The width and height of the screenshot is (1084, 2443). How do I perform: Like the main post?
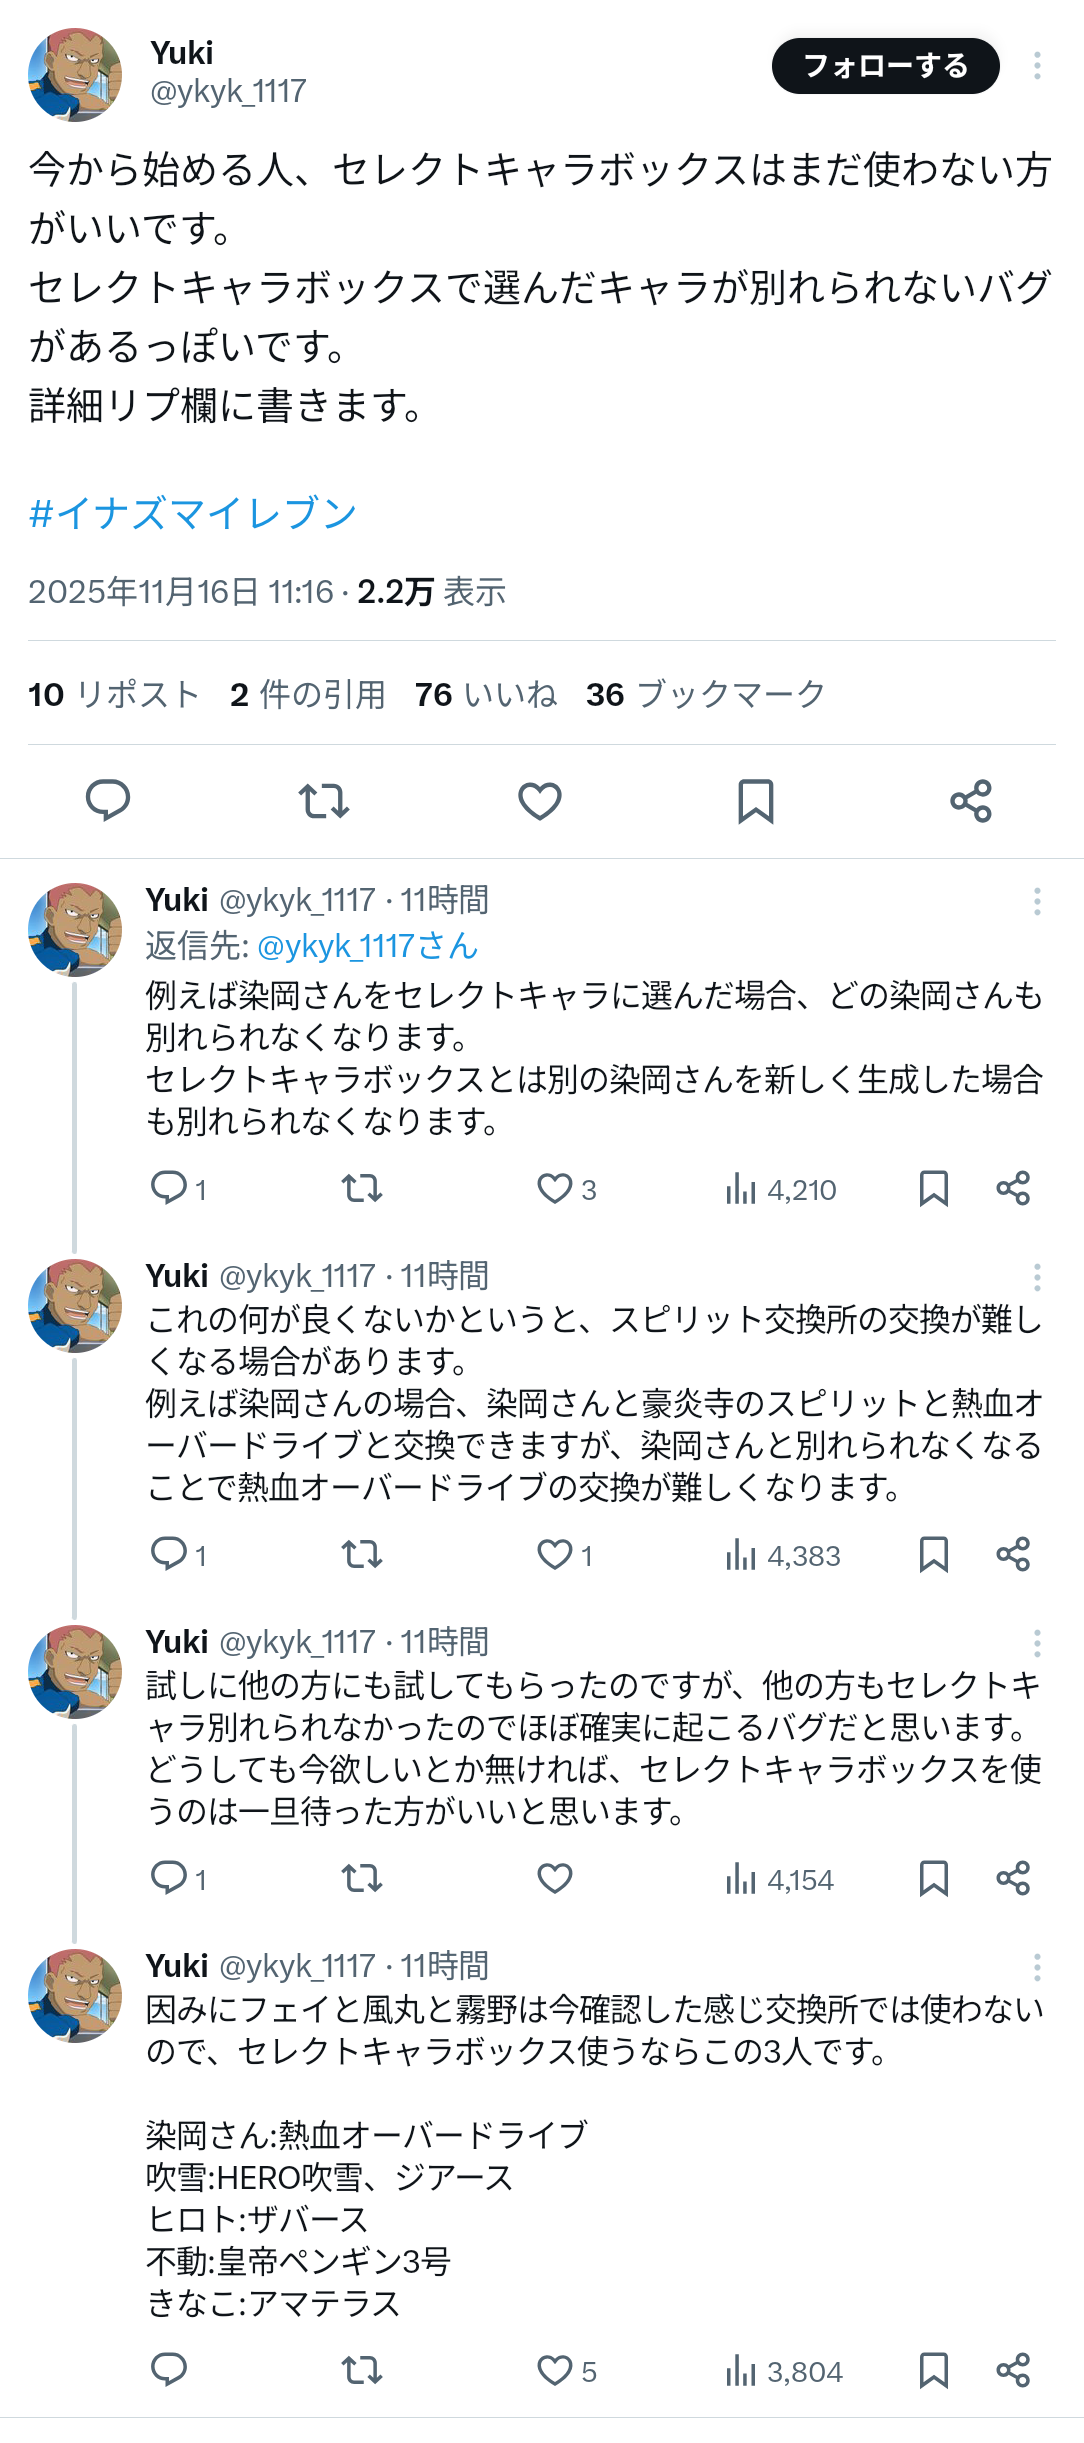[x=540, y=801]
